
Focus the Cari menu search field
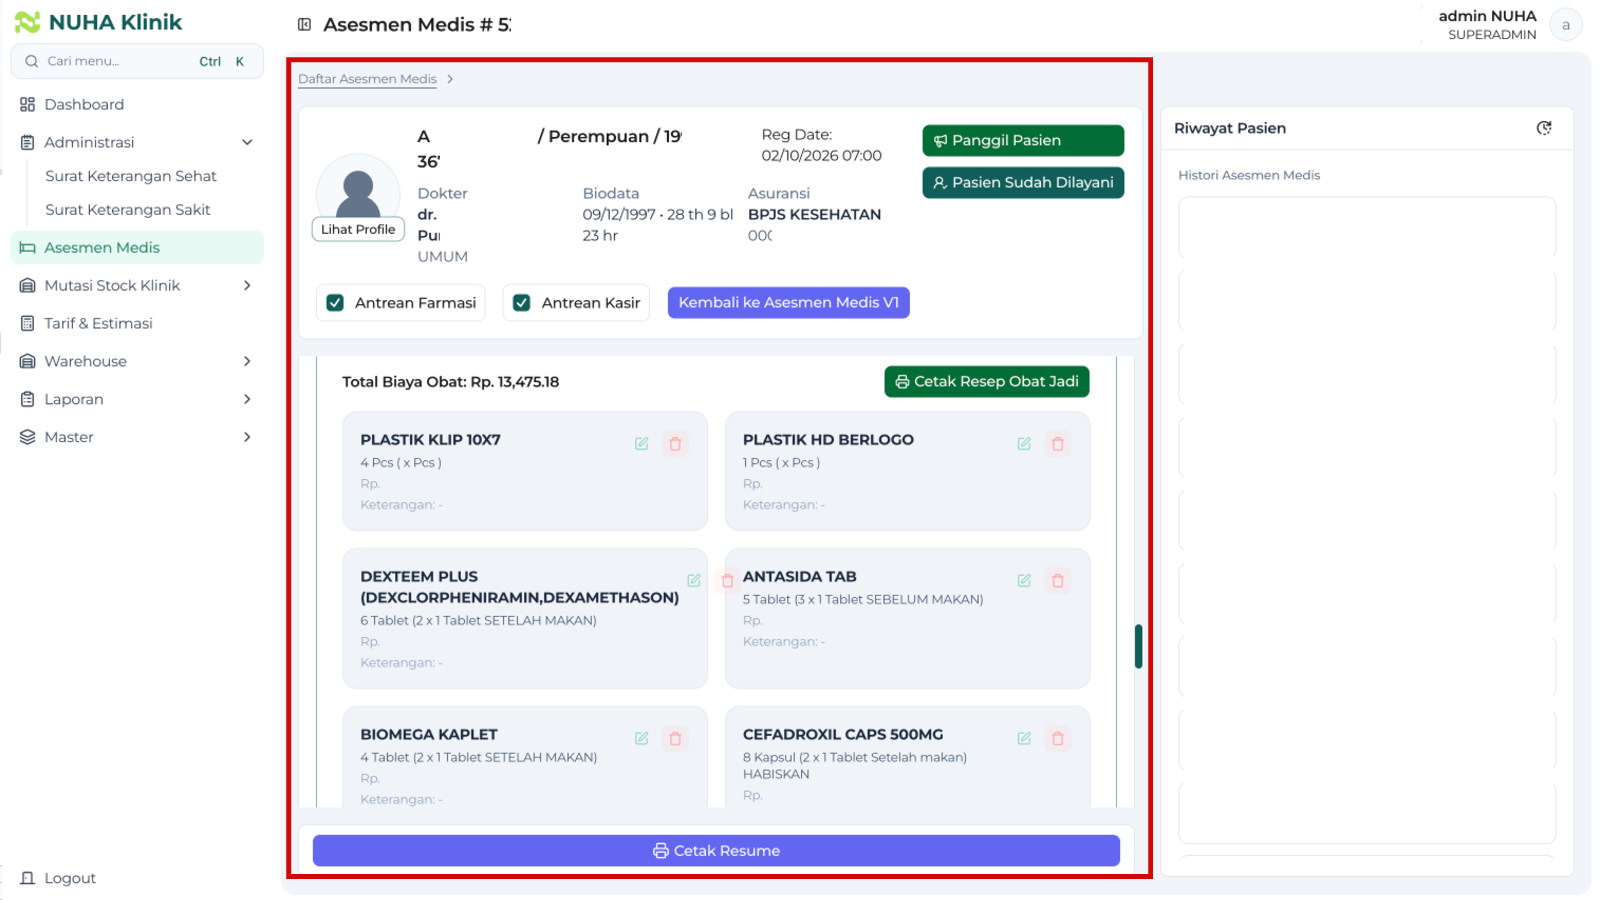pyautogui.click(x=137, y=61)
